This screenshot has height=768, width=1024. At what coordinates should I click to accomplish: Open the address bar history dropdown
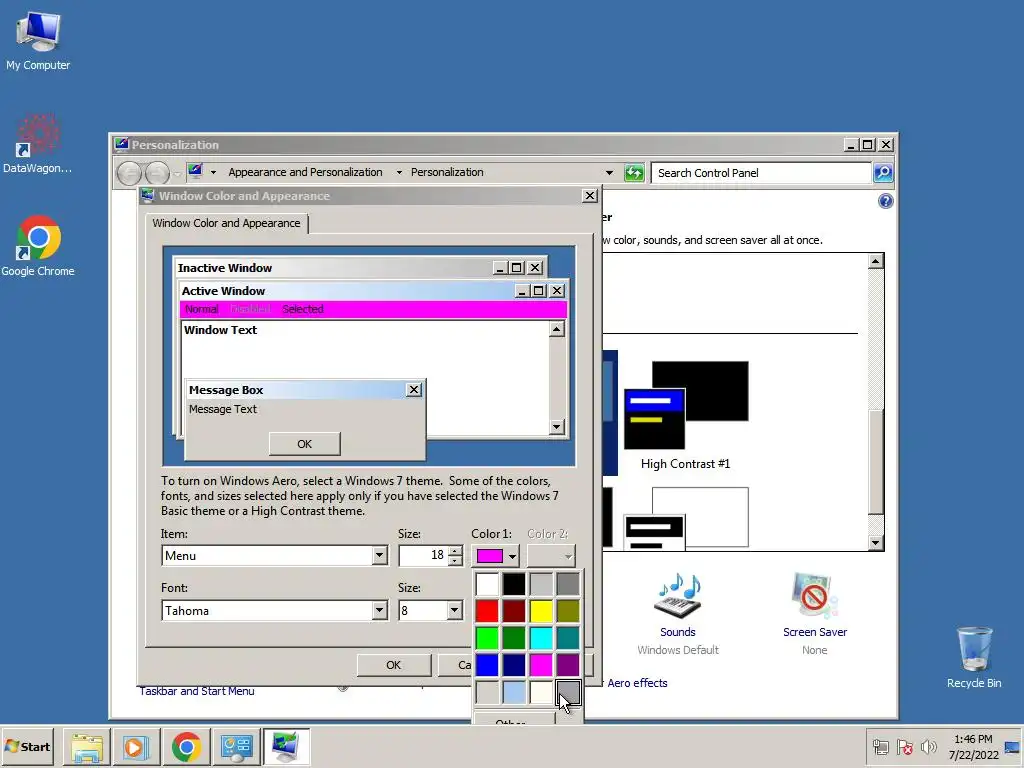tap(609, 173)
